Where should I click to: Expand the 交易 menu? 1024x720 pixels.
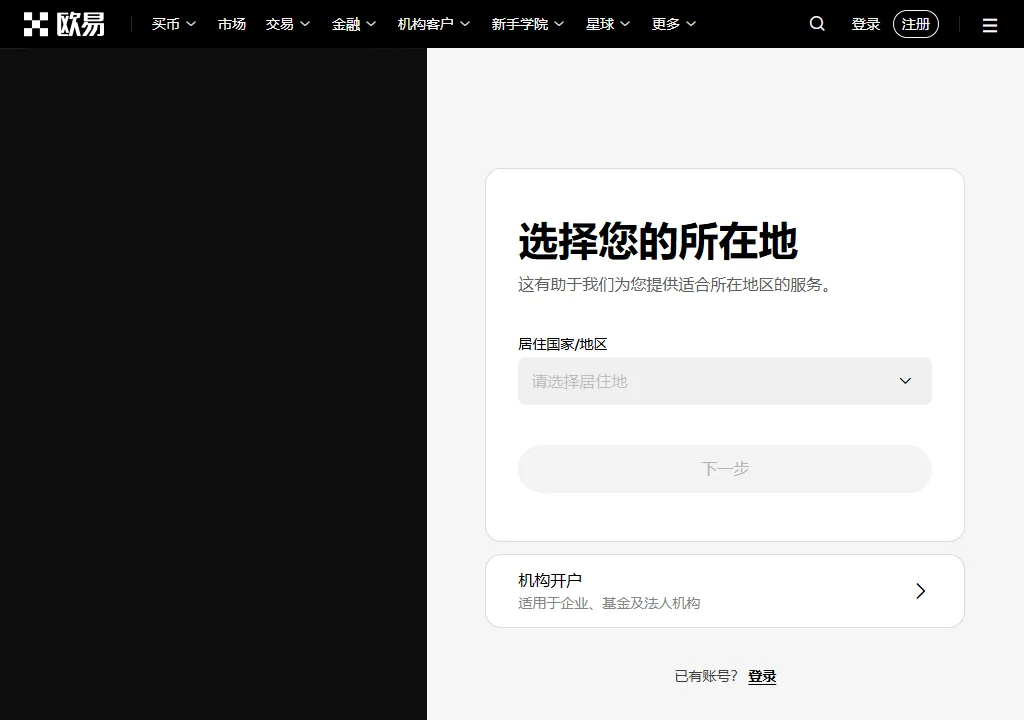tap(288, 24)
